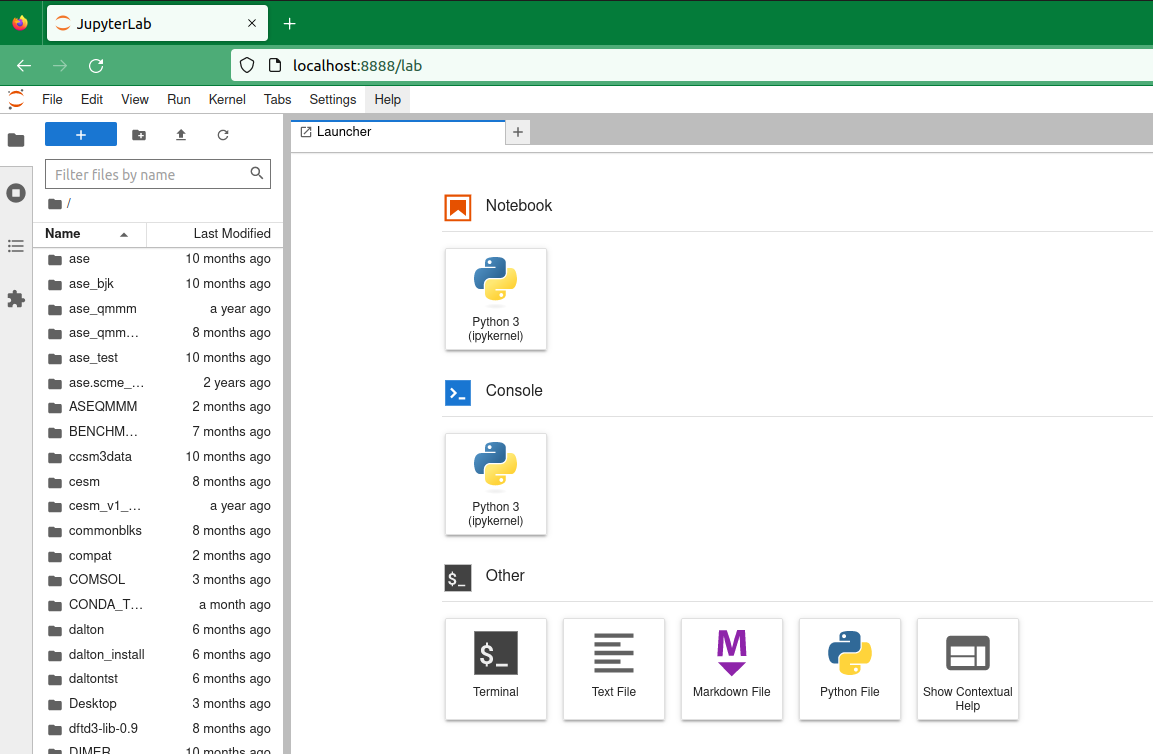Image resolution: width=1153 pixels, height=754 pixels.
Task: Open the running terminals and kernels panel
Action: pos(16,192)
